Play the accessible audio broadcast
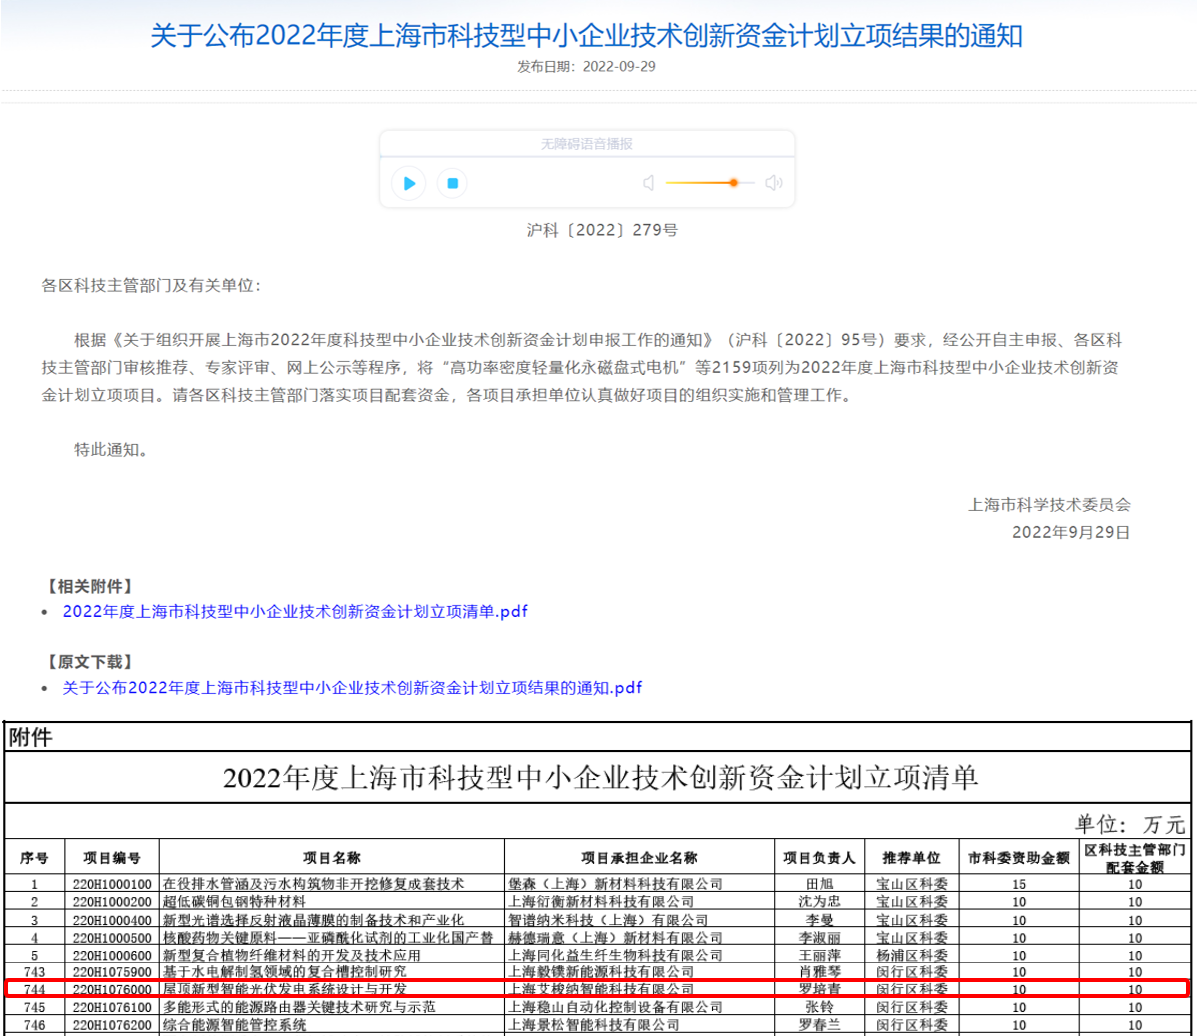Viewport: 1197px width, 1036px height. click(408, 183)
